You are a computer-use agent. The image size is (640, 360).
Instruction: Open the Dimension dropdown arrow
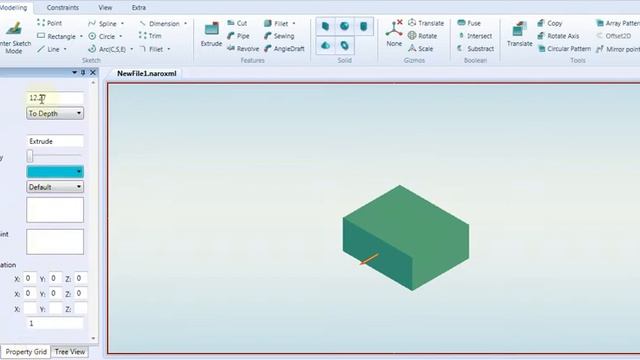(x=185, y=23)
